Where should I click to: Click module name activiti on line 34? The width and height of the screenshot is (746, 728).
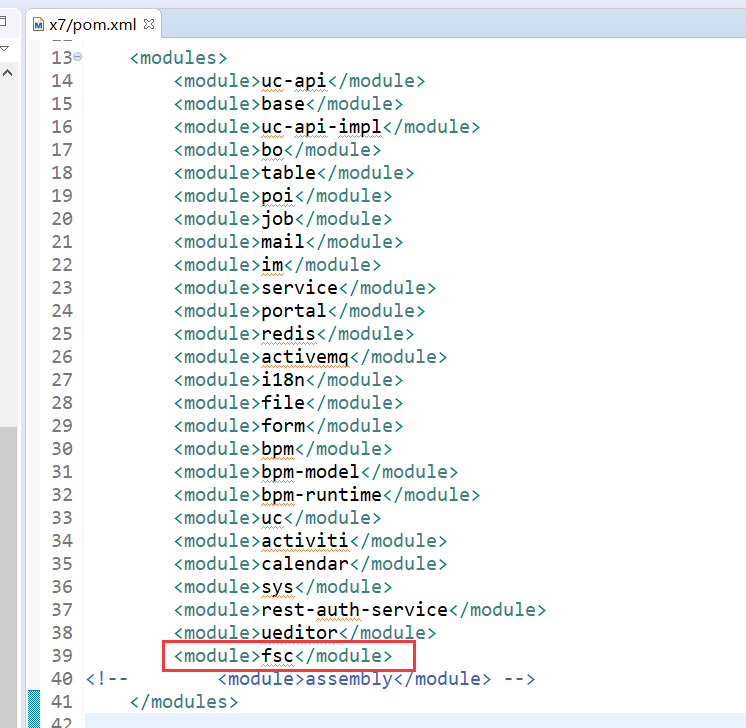[x=305, y=541]
